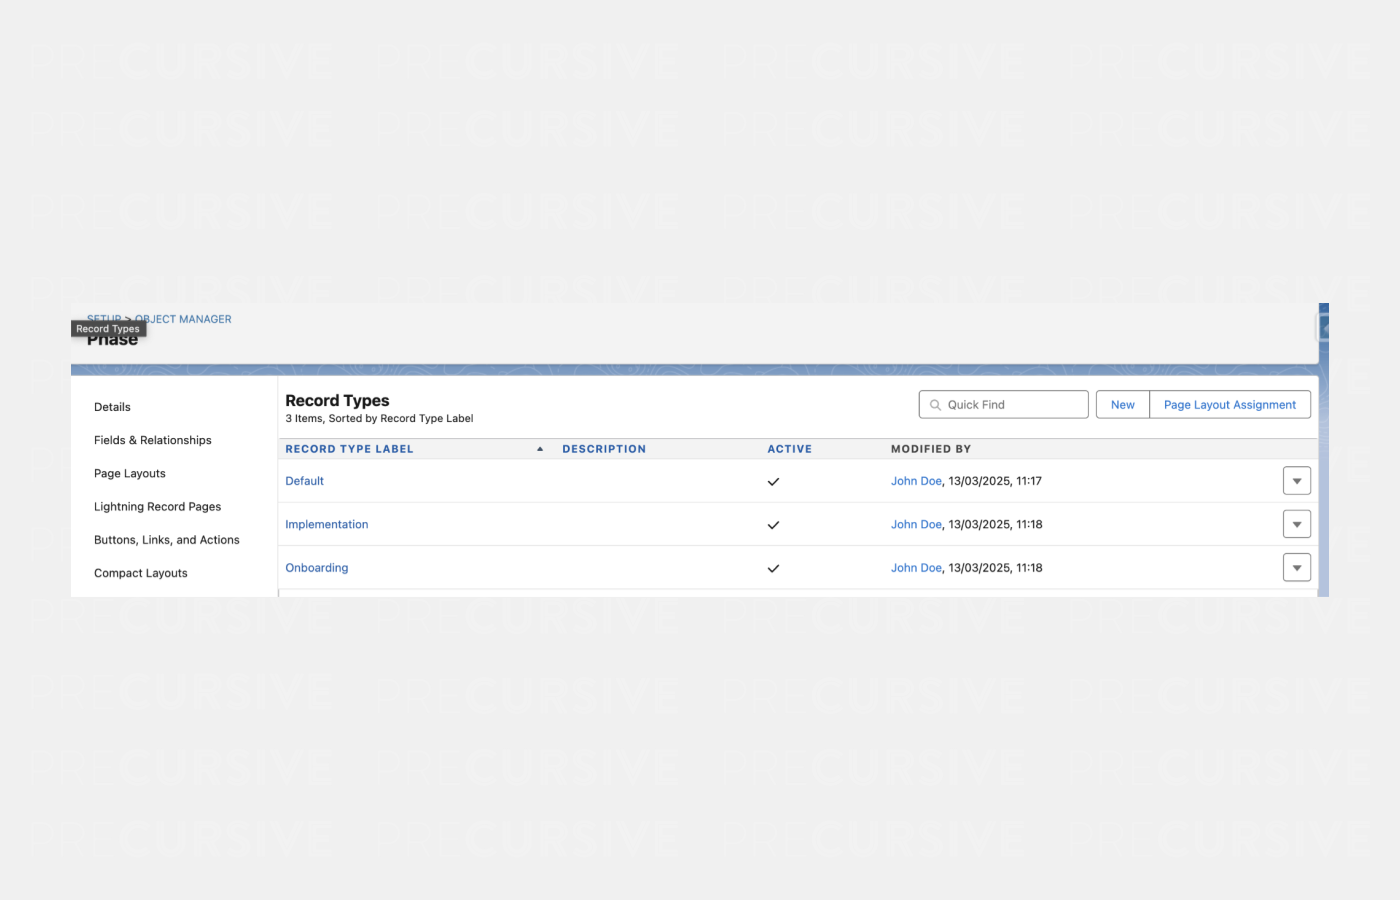Screen dimensions: 1400x900
Task: Go to Fields & Relationships
Action: 153,440
